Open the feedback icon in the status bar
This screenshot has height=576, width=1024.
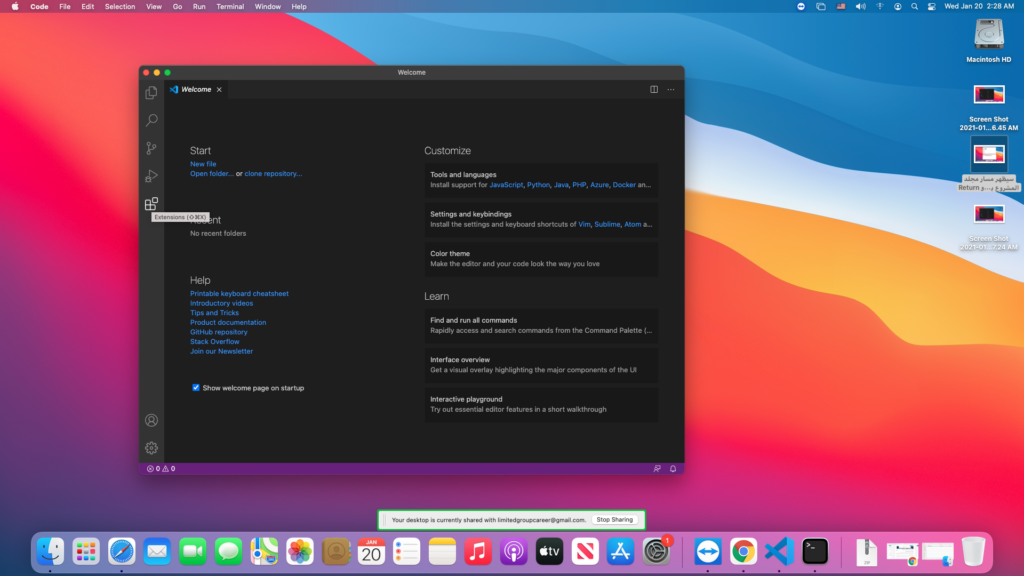click(657, 469)
